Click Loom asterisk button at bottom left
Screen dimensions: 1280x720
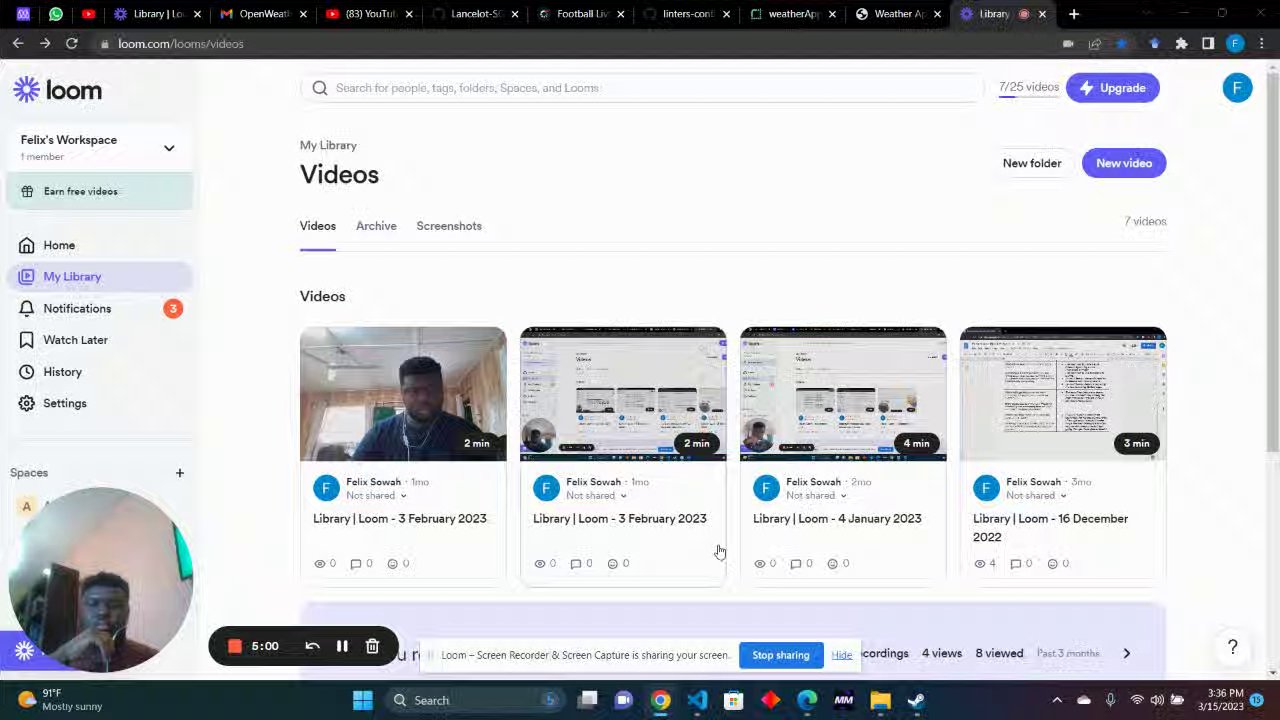(25, 652)
